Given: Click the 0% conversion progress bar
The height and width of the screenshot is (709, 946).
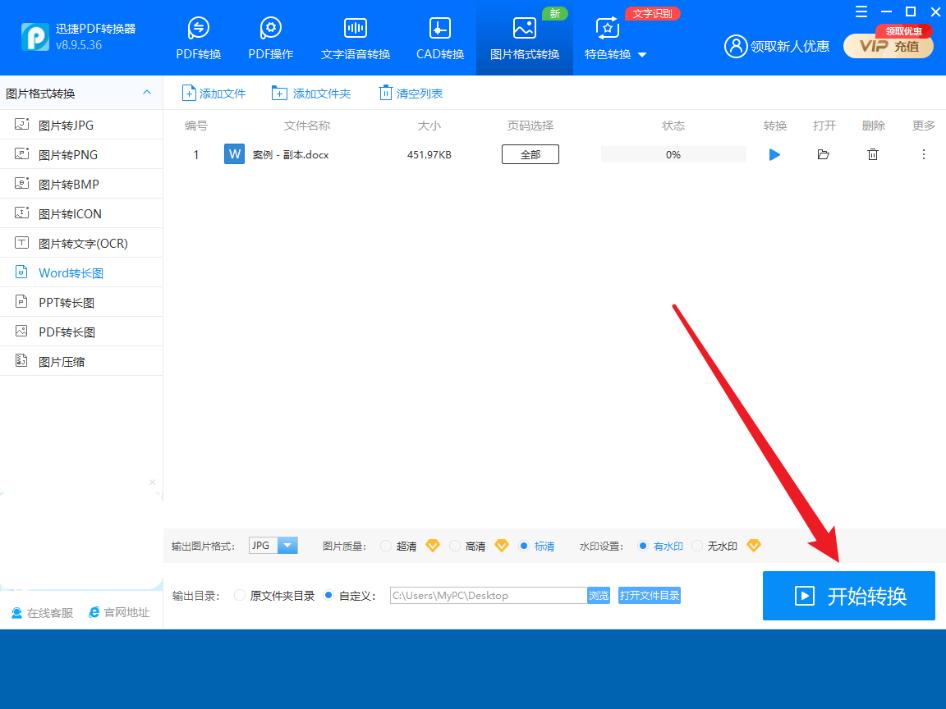Looking at the screenshot, I should point(673,155).
